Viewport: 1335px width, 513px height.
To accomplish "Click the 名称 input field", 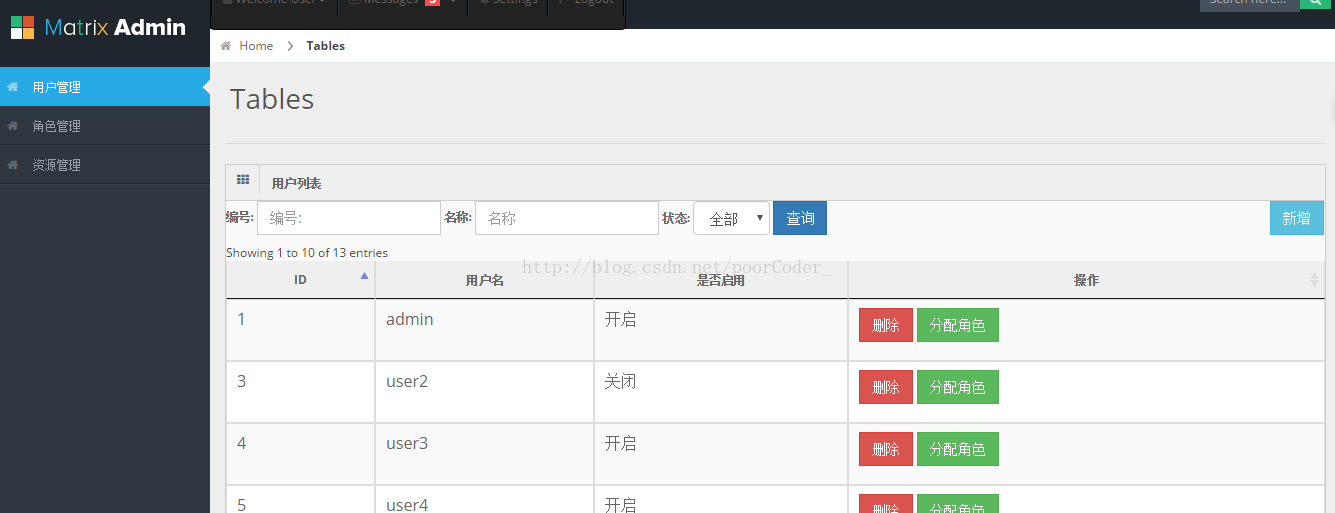I will coord(567,218).
